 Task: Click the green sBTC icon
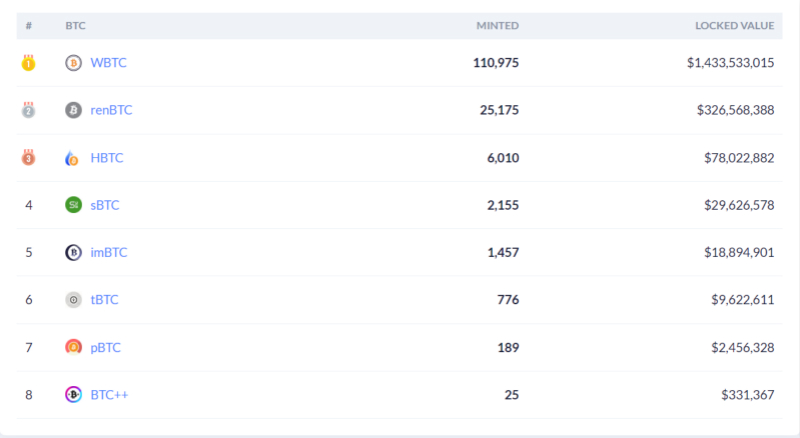(73, 205)
